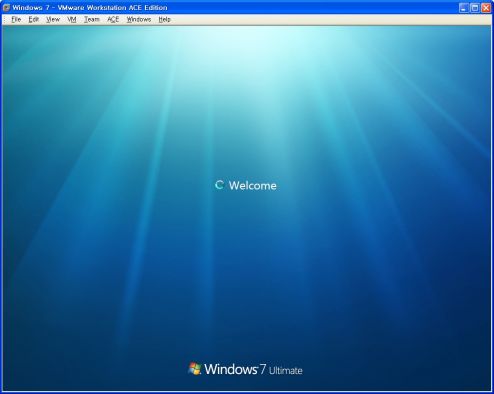Open the Windows menu
This screenshot has height=394, width=494.
pyautogui.click(x=139, y=20)
